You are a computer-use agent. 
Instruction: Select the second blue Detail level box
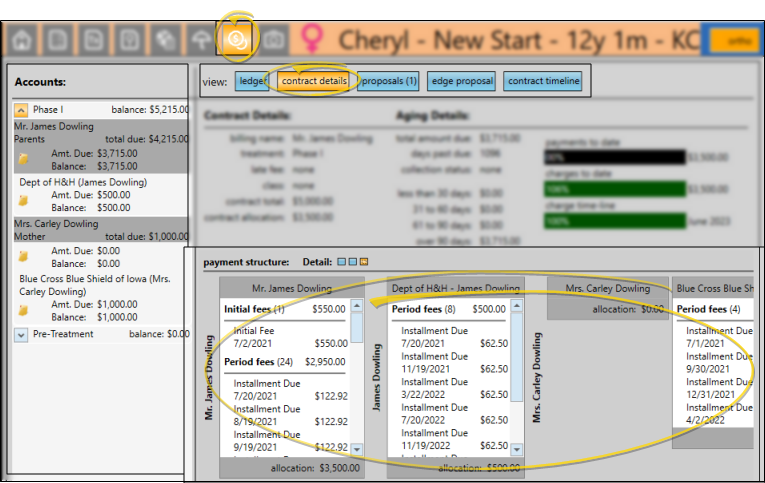[352, 262]
